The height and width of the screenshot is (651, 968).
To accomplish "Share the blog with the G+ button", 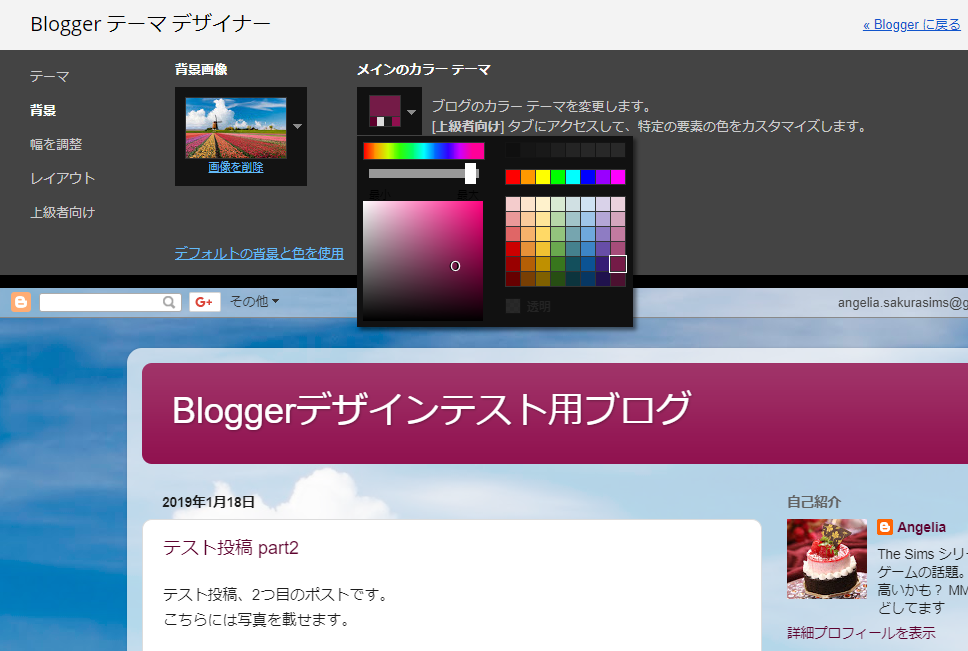I will (x=204, y=302).
